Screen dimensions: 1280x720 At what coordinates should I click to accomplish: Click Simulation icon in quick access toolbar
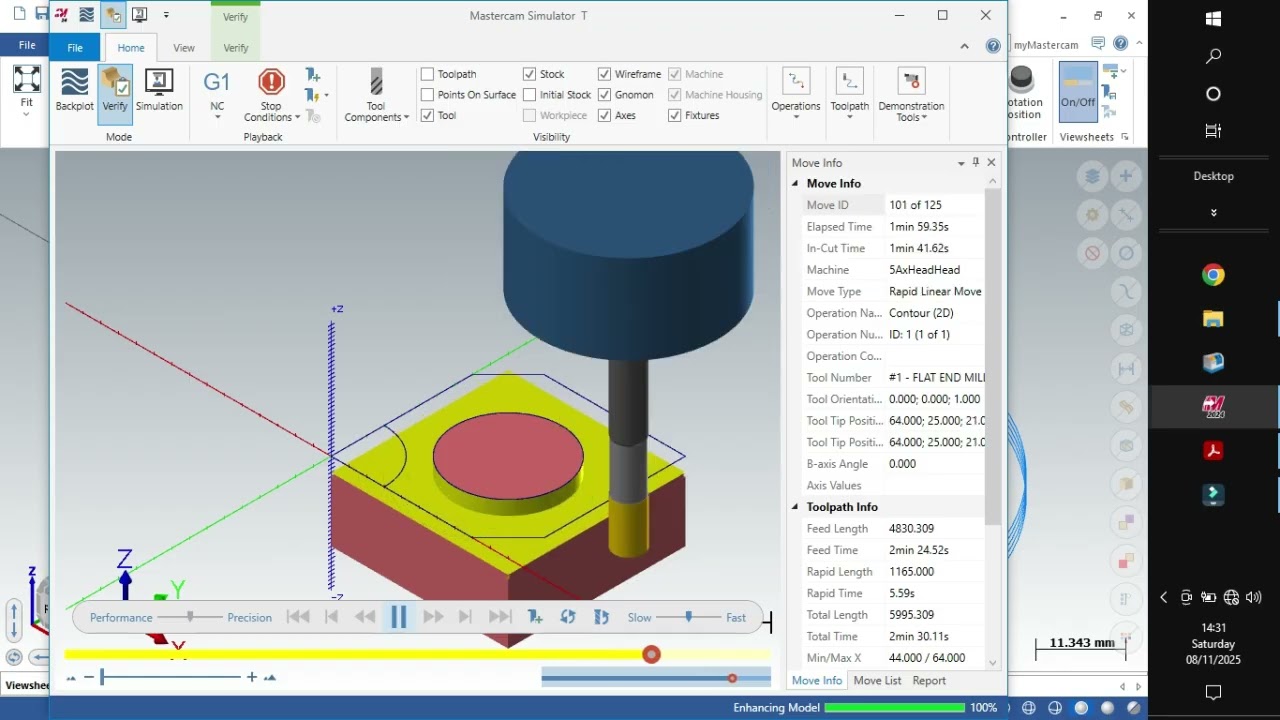[x=139, y=15]
